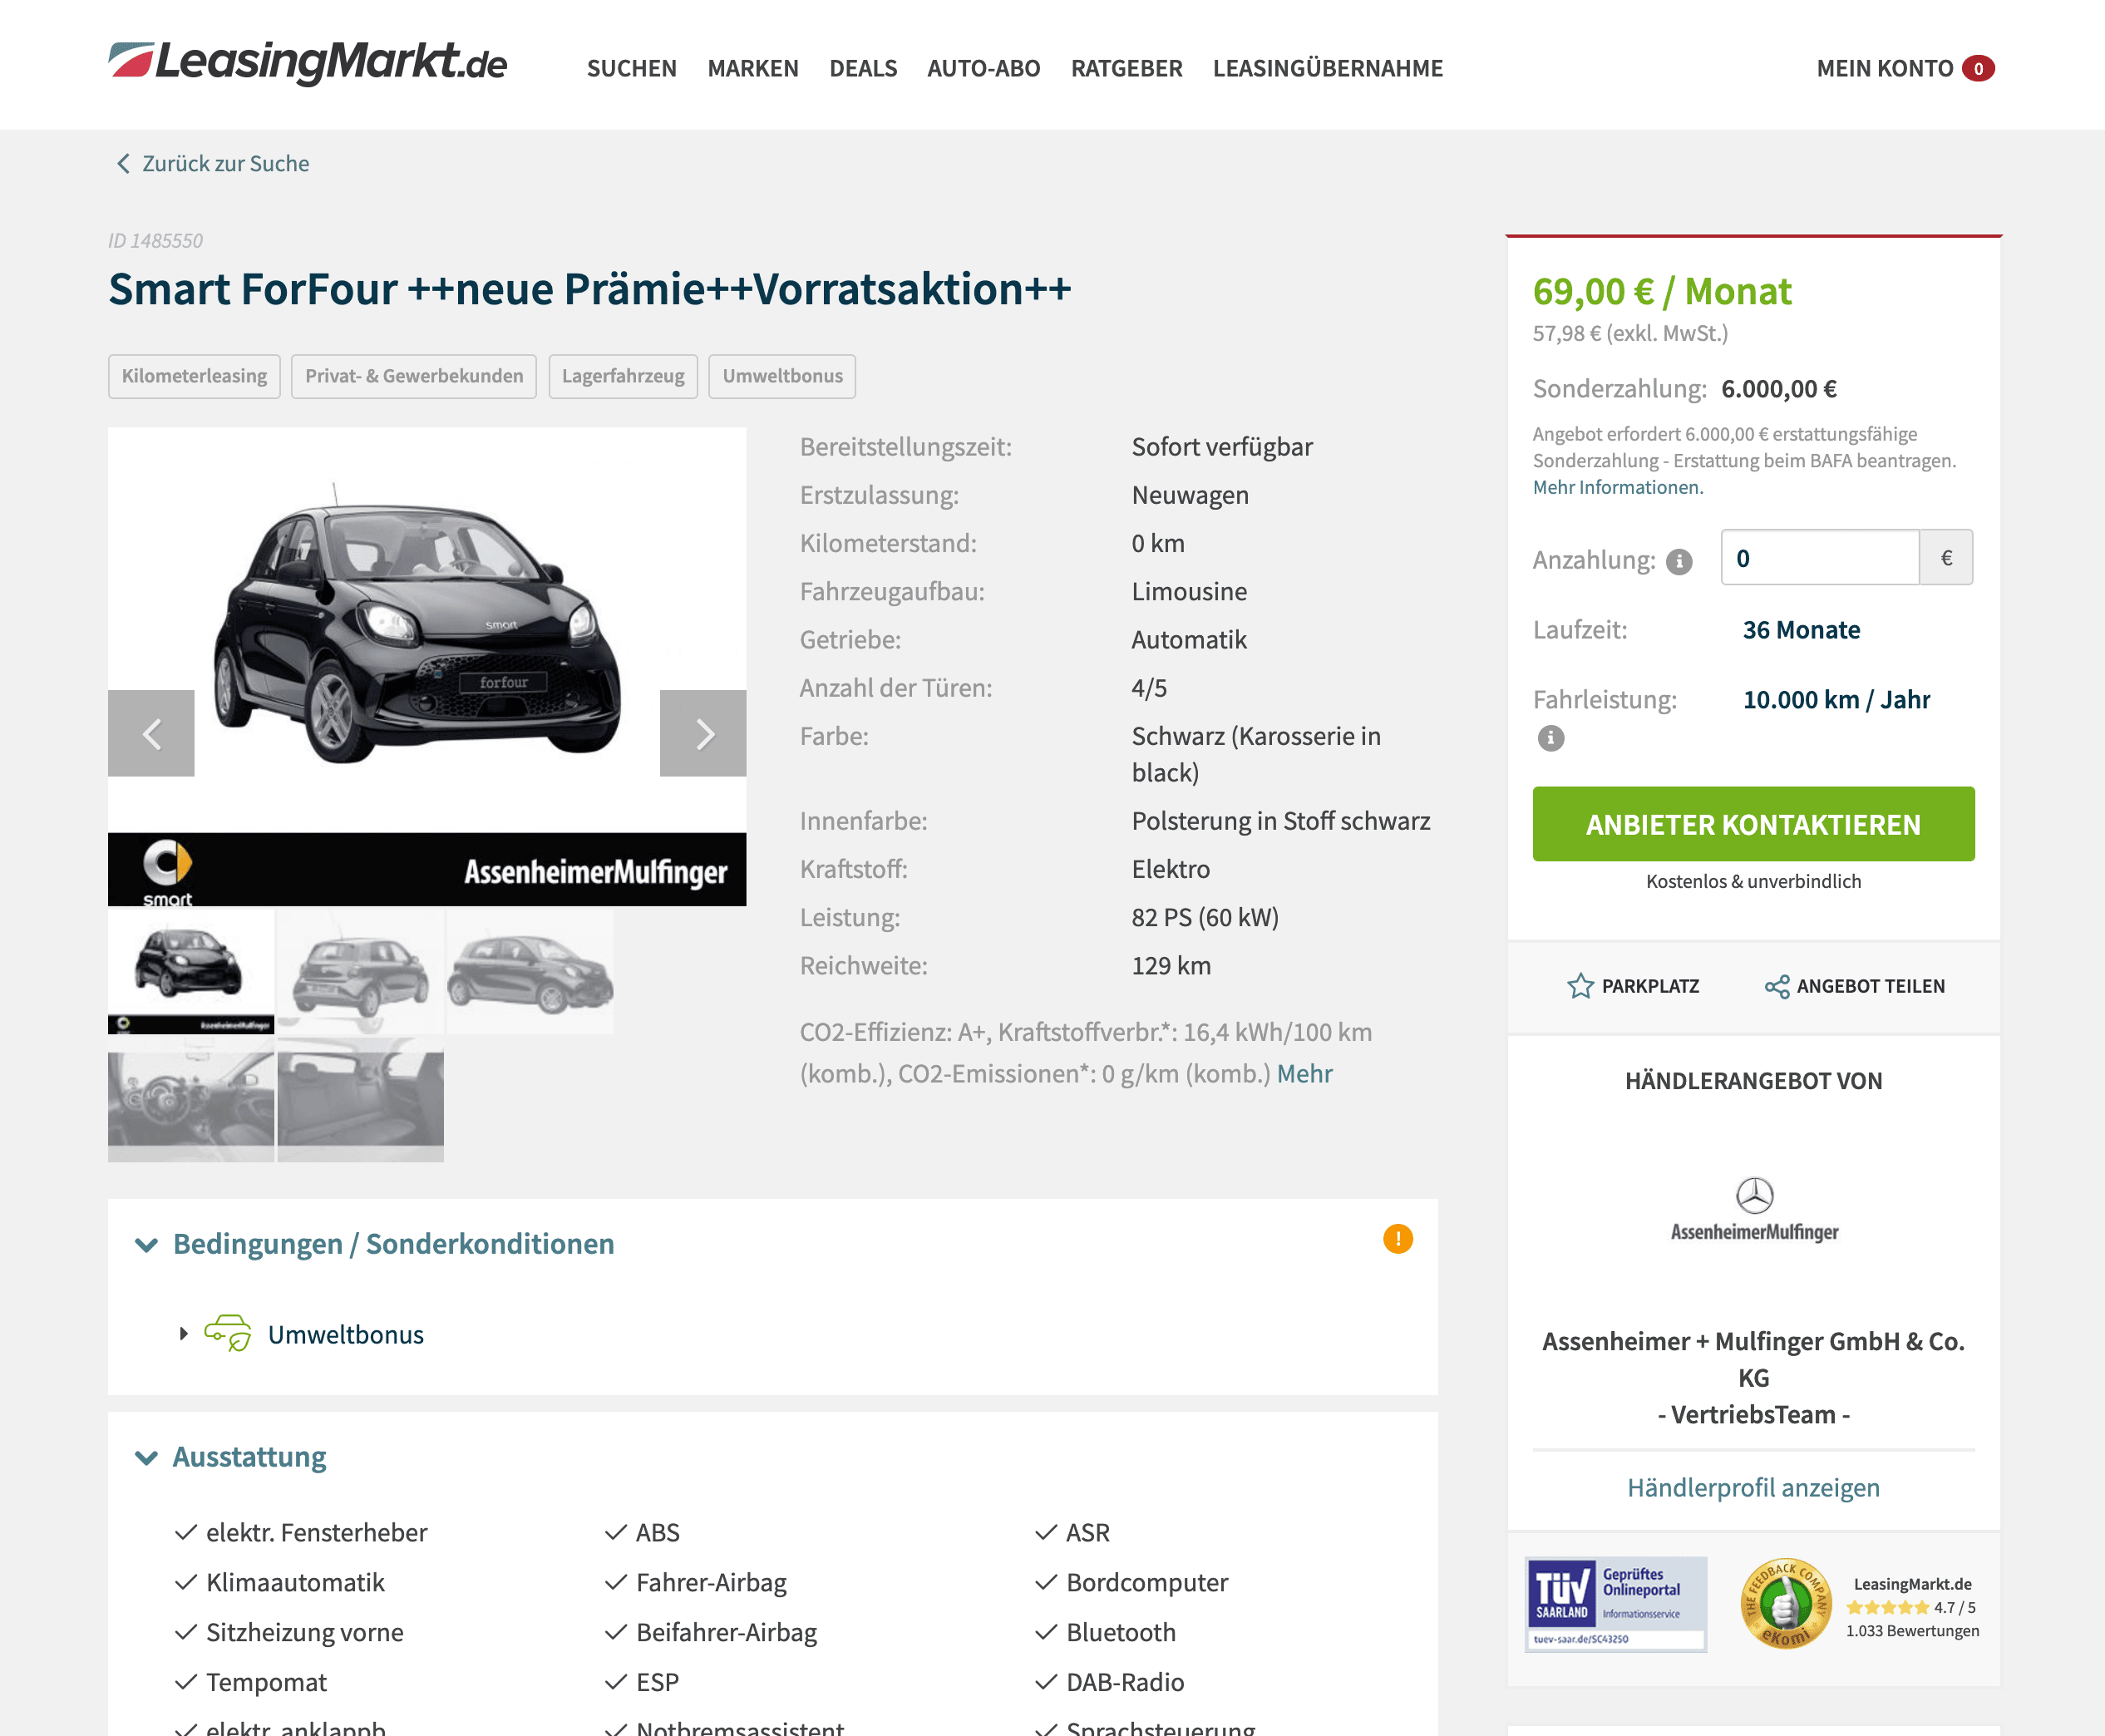Image resolution: width=2105 pixels, height=1736 pixels.
Task: Click ANBIETER KONTAKTIEREN button
Action: click(x=1753, y=824)
